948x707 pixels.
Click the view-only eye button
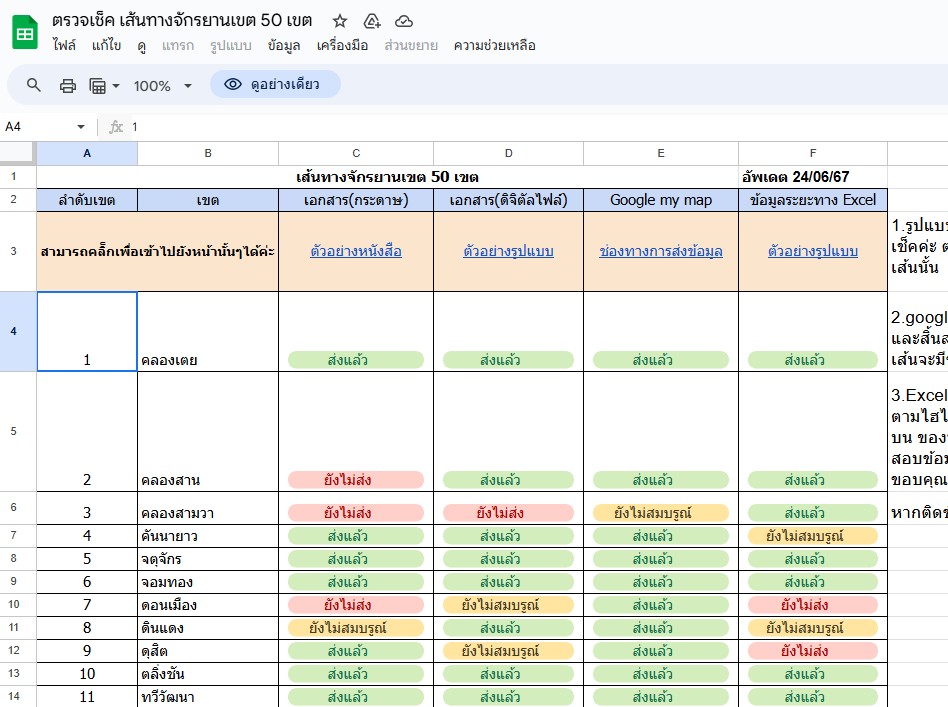[275, 85]
